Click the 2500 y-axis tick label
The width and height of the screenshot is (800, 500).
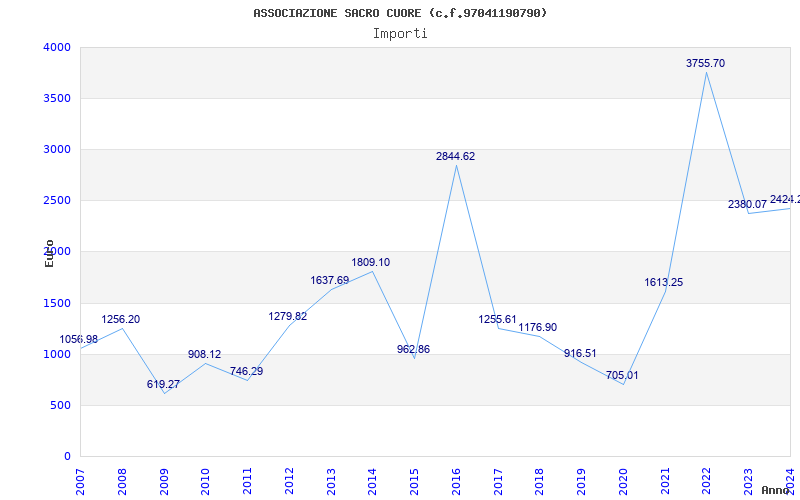point(57,201)
